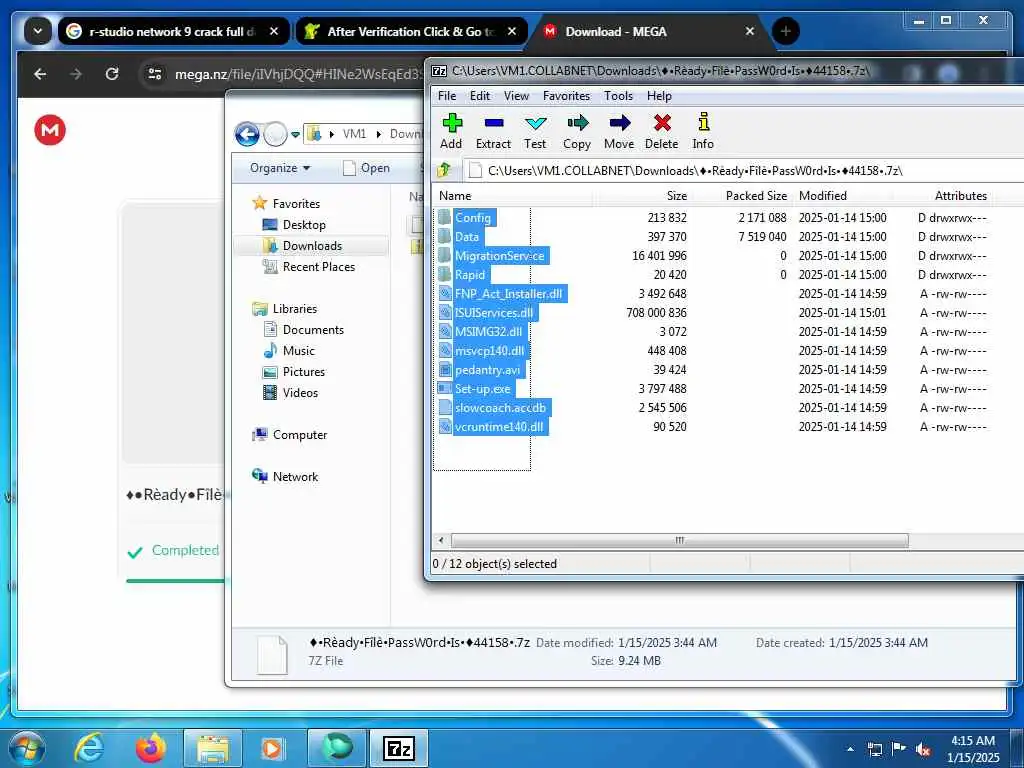Viewport: 1024px width, 768px height.
Task: Open Computer in Explorer navigation pane
Action: [300, 435]
